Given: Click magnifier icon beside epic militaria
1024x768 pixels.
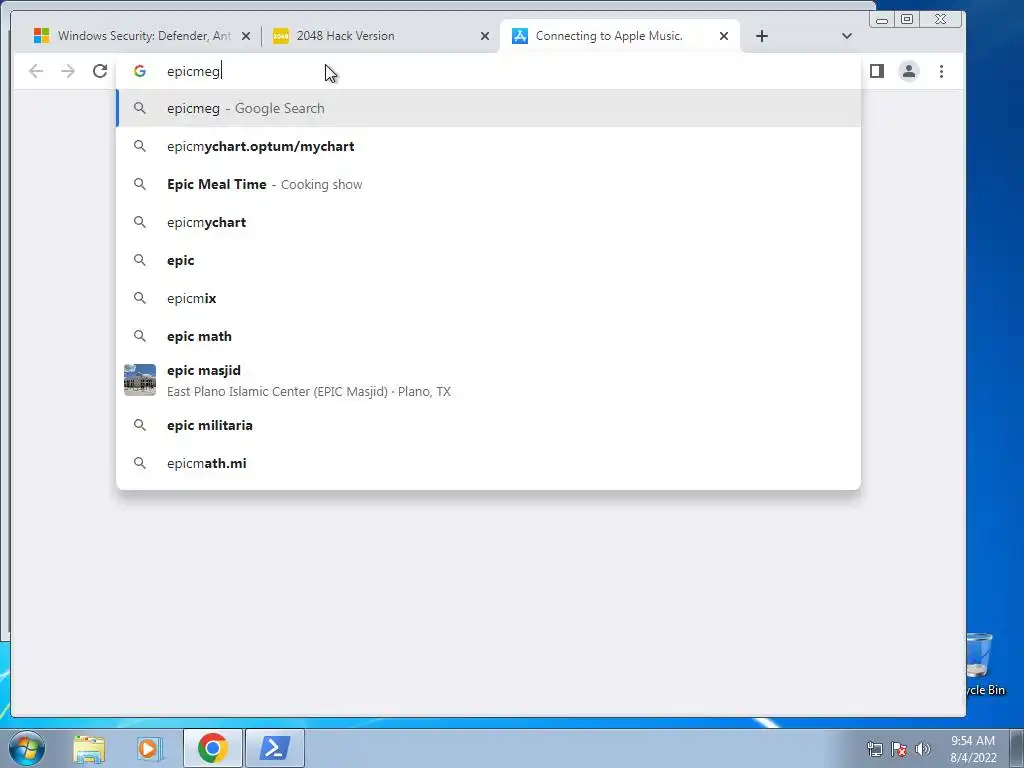Looking at the screenshot, I should click(140, 425).
